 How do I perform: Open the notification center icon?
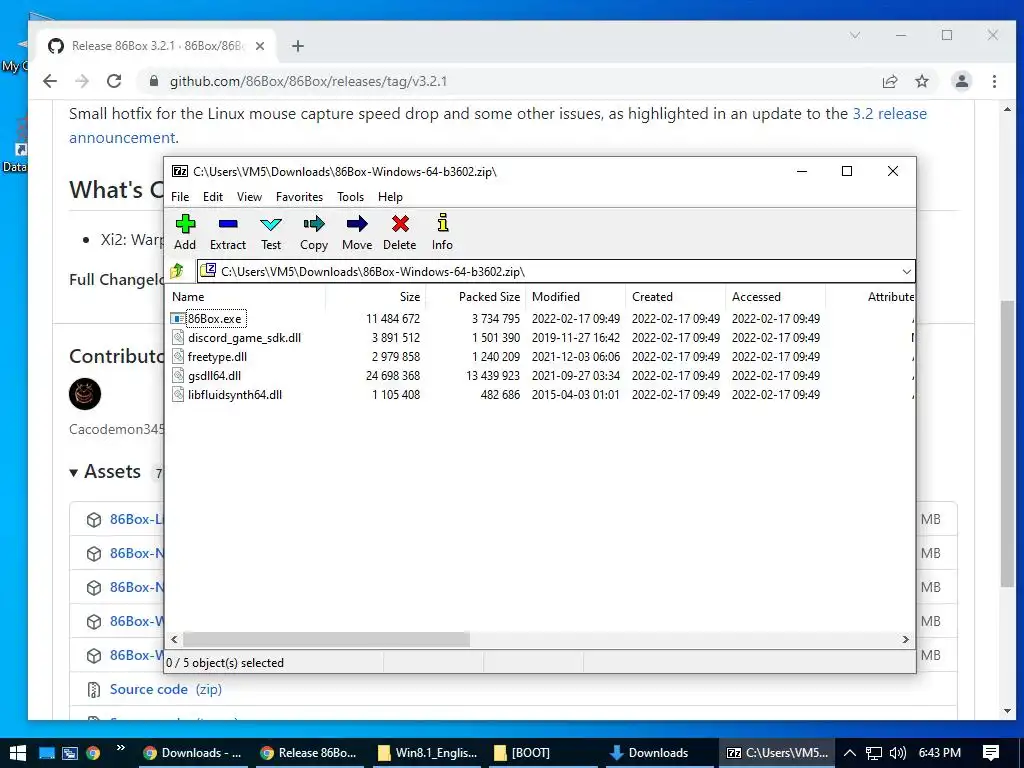coord(991,753)
